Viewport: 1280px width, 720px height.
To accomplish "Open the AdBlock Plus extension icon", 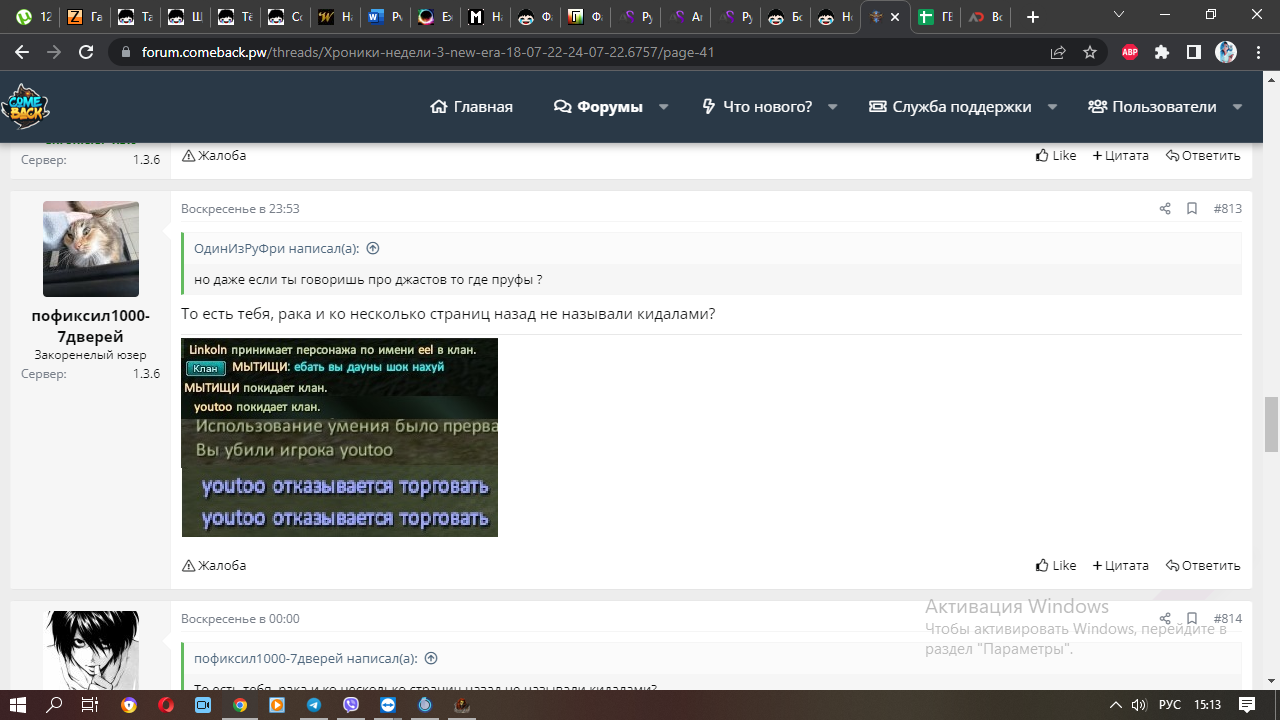I will click(1130, 52).
